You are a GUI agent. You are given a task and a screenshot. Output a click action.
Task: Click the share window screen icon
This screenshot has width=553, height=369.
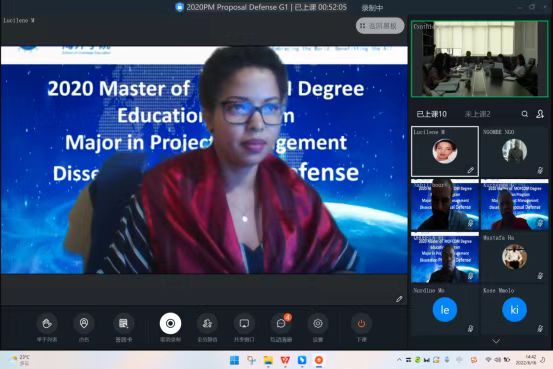pos(244,323)
